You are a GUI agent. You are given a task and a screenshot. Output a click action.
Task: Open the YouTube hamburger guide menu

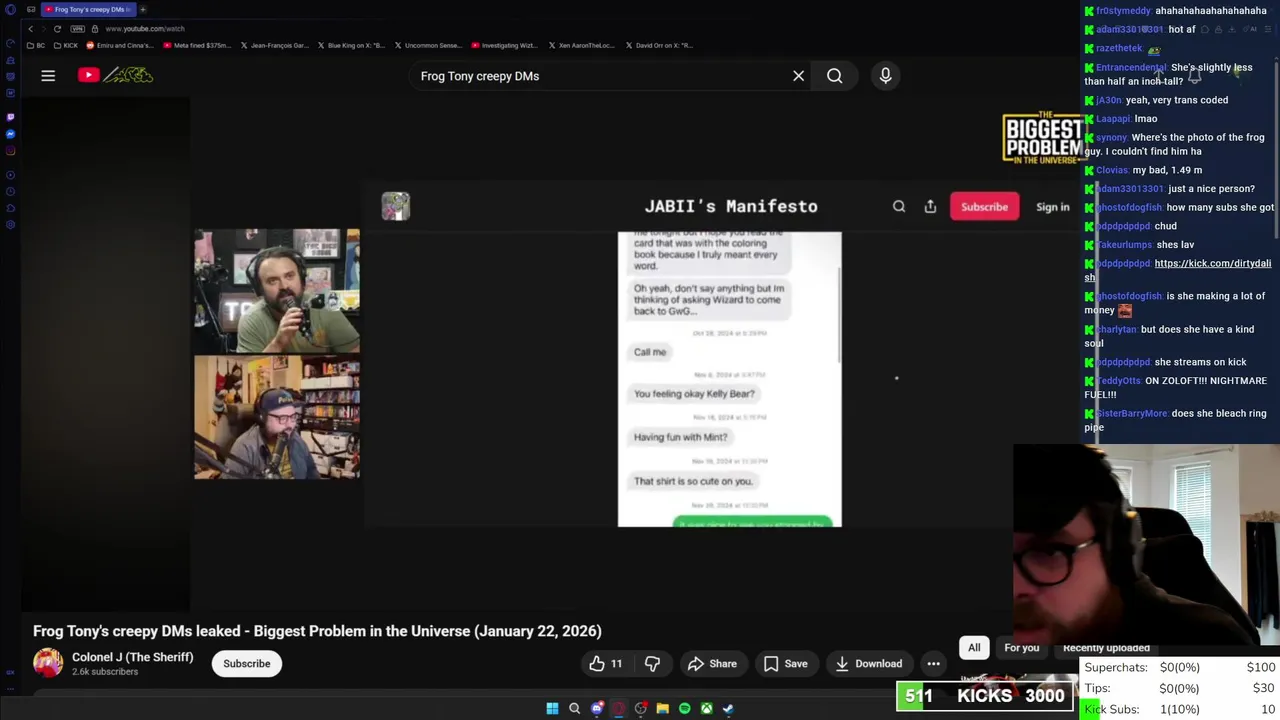(48, 75)
